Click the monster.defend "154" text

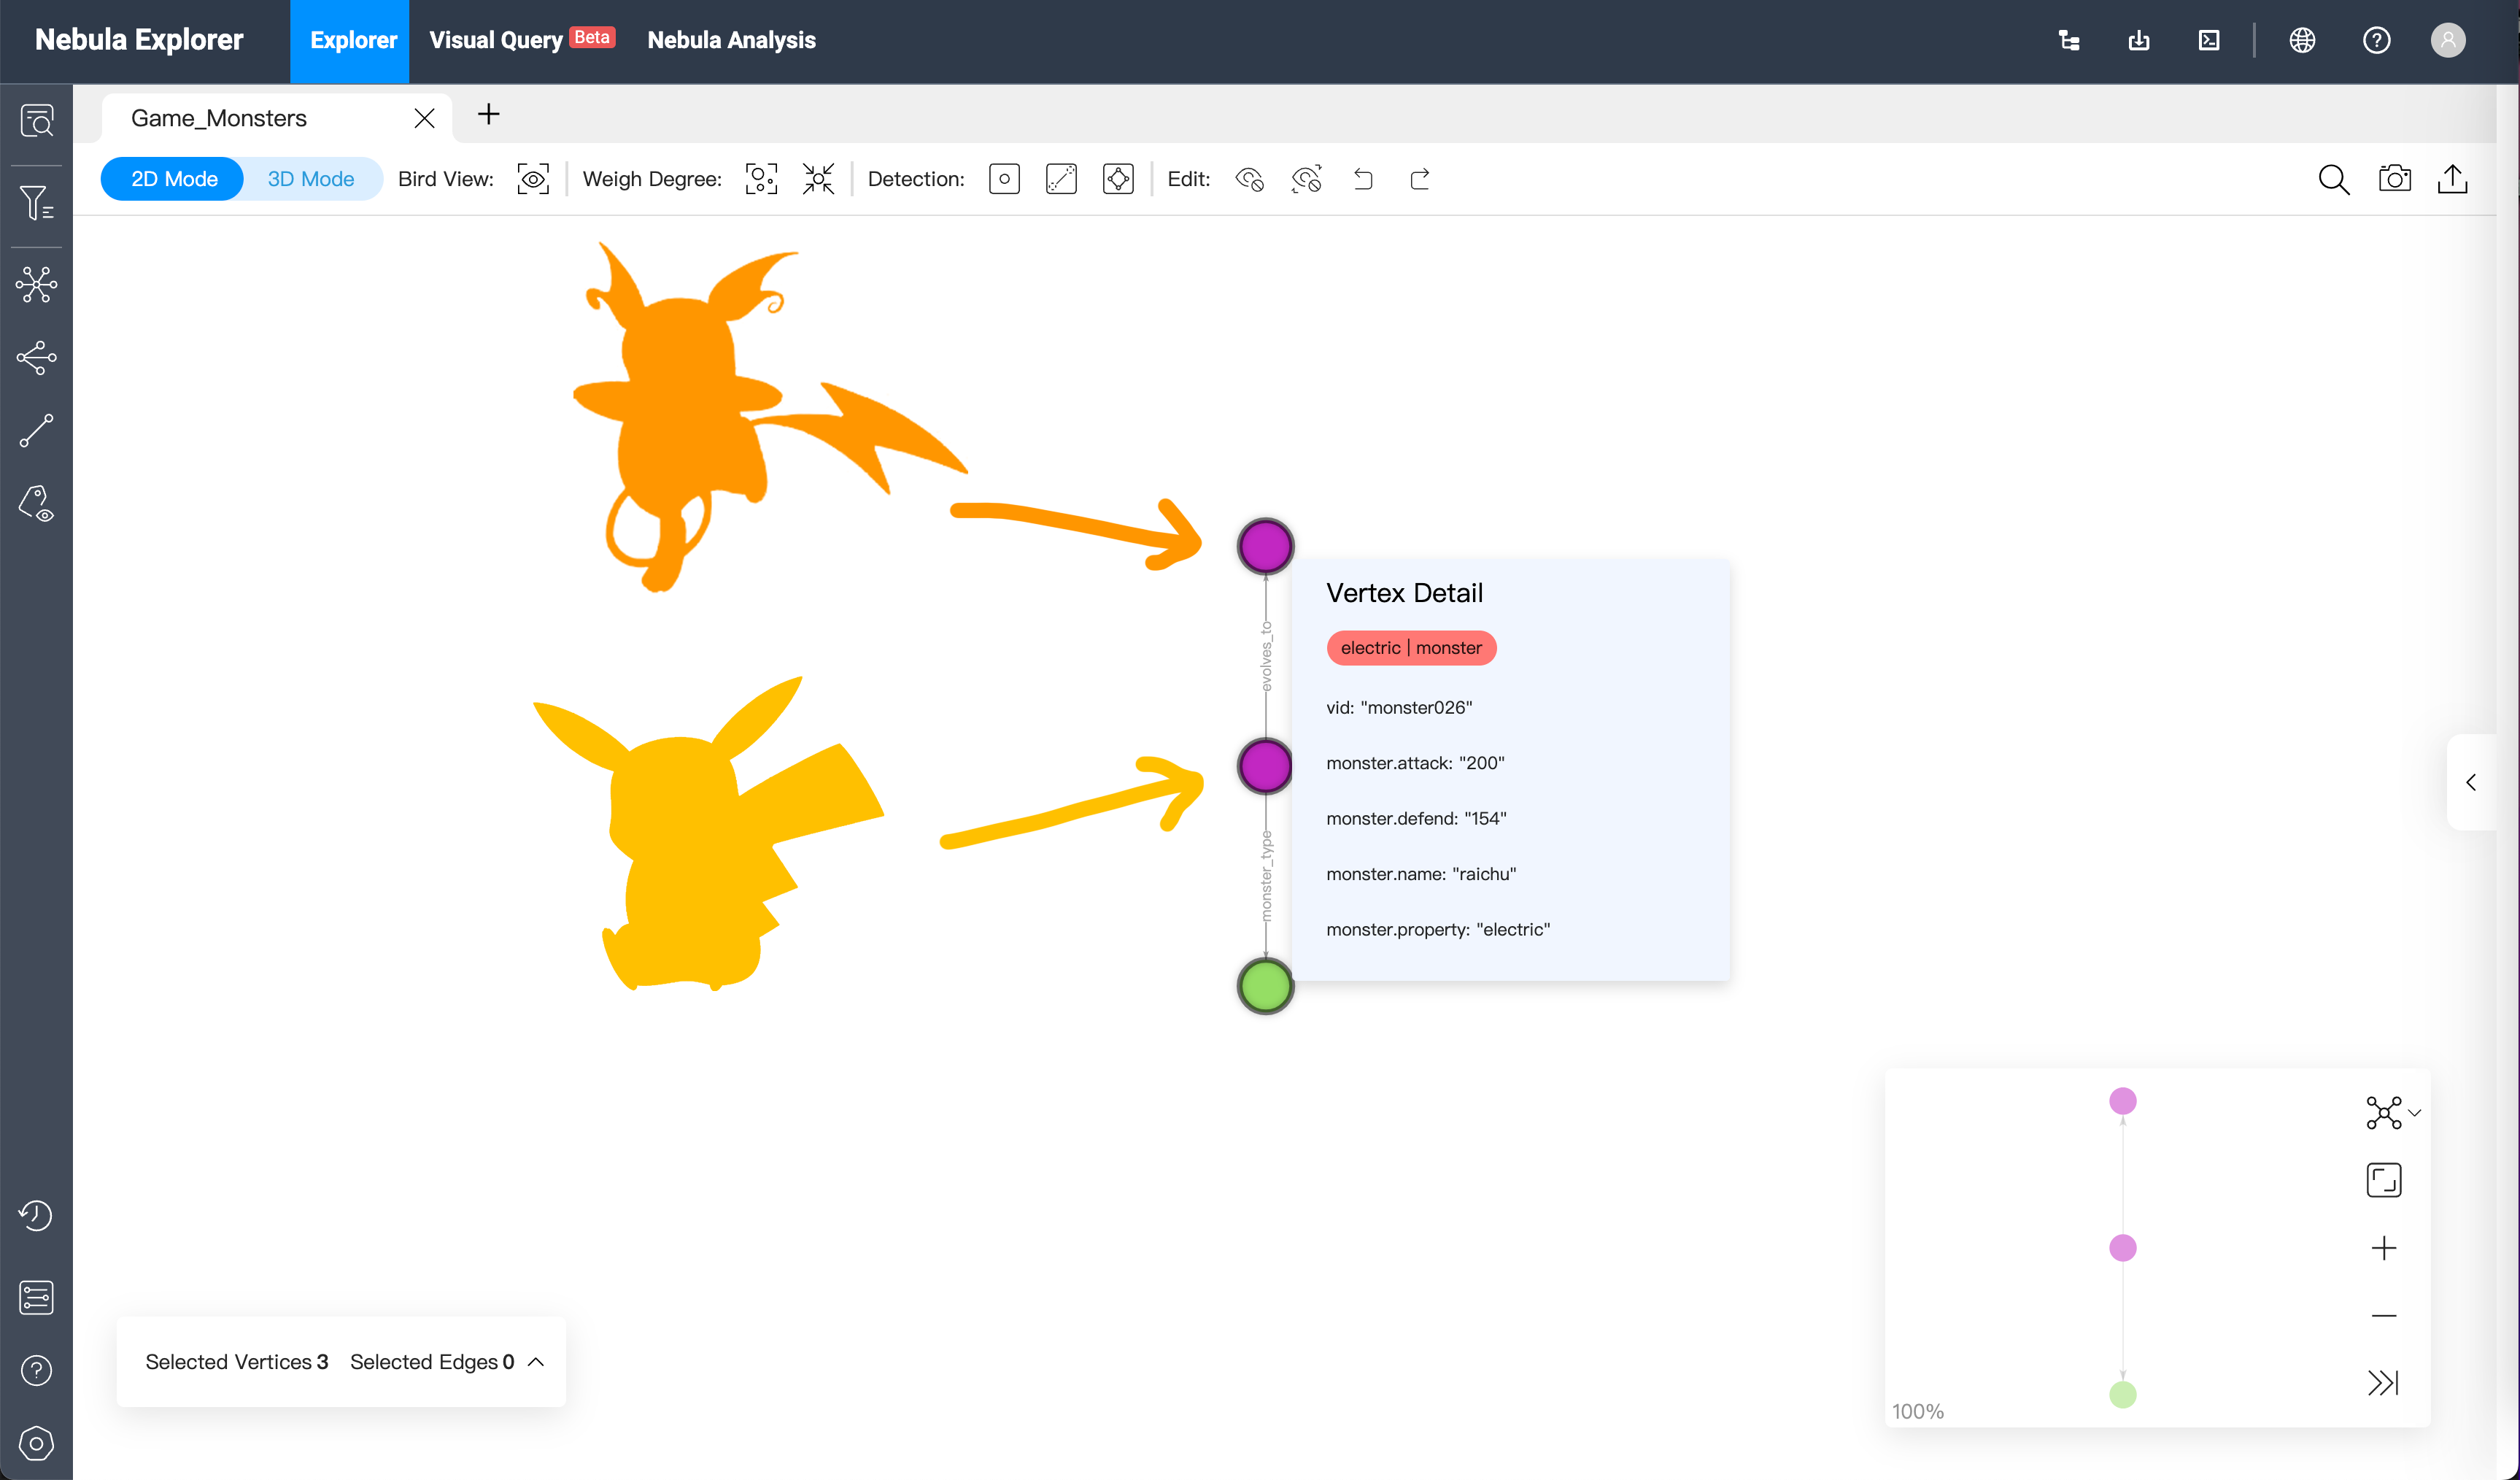tap(1416, 819)
